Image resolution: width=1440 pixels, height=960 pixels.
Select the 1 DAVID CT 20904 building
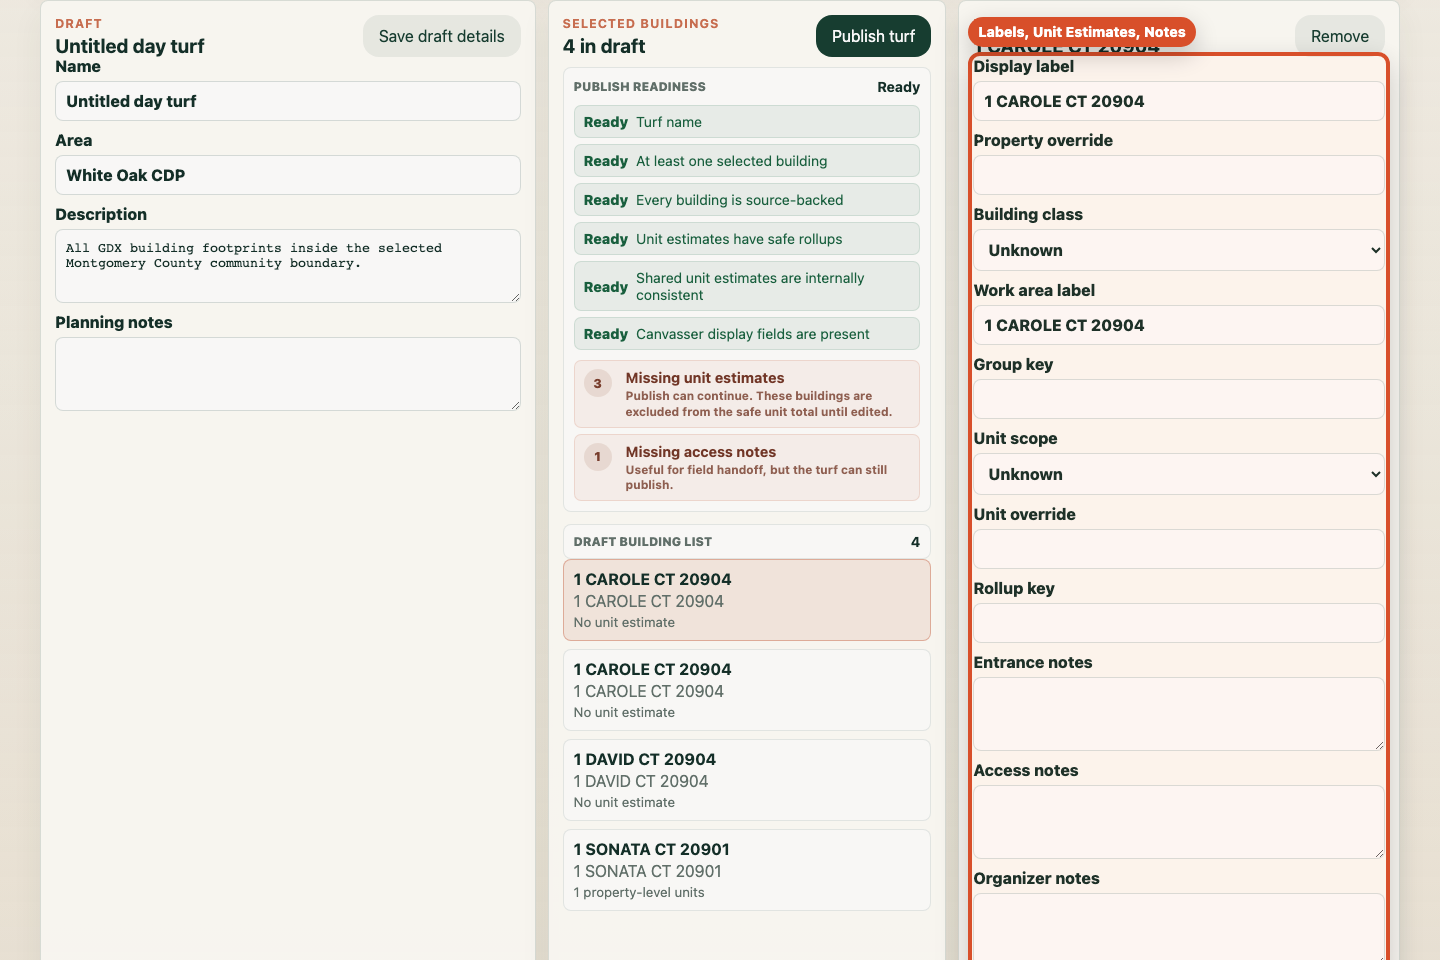coord(747,780)
